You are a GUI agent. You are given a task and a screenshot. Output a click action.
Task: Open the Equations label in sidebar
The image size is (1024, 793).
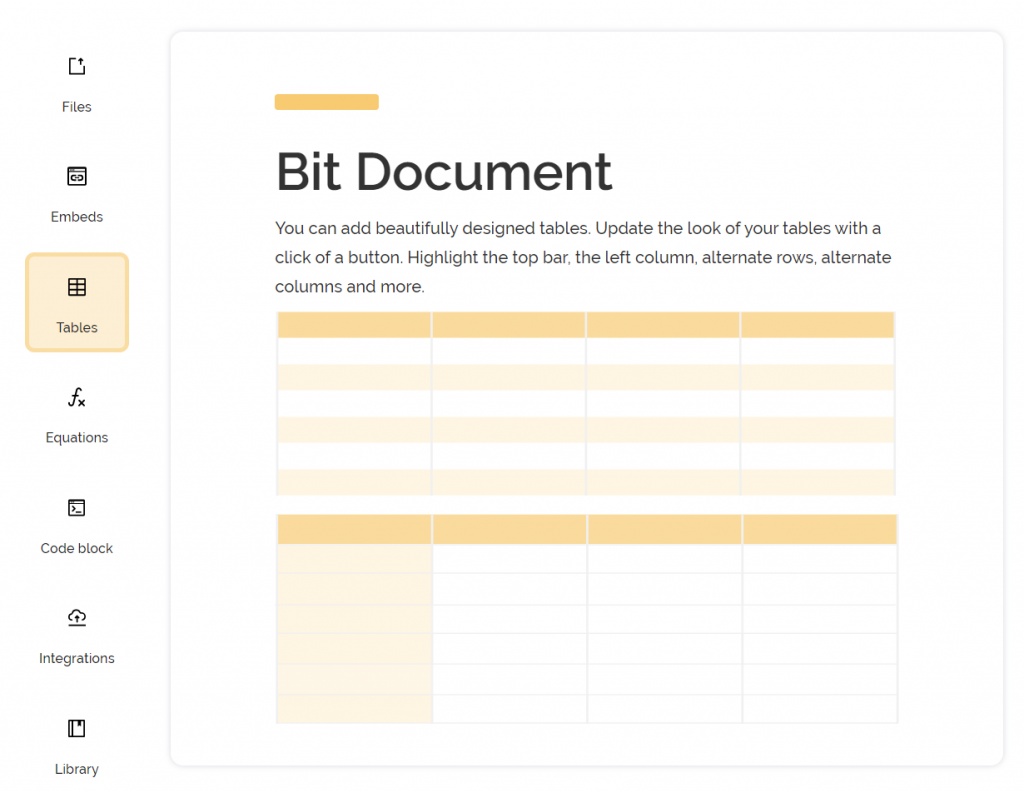coord(76,438)
